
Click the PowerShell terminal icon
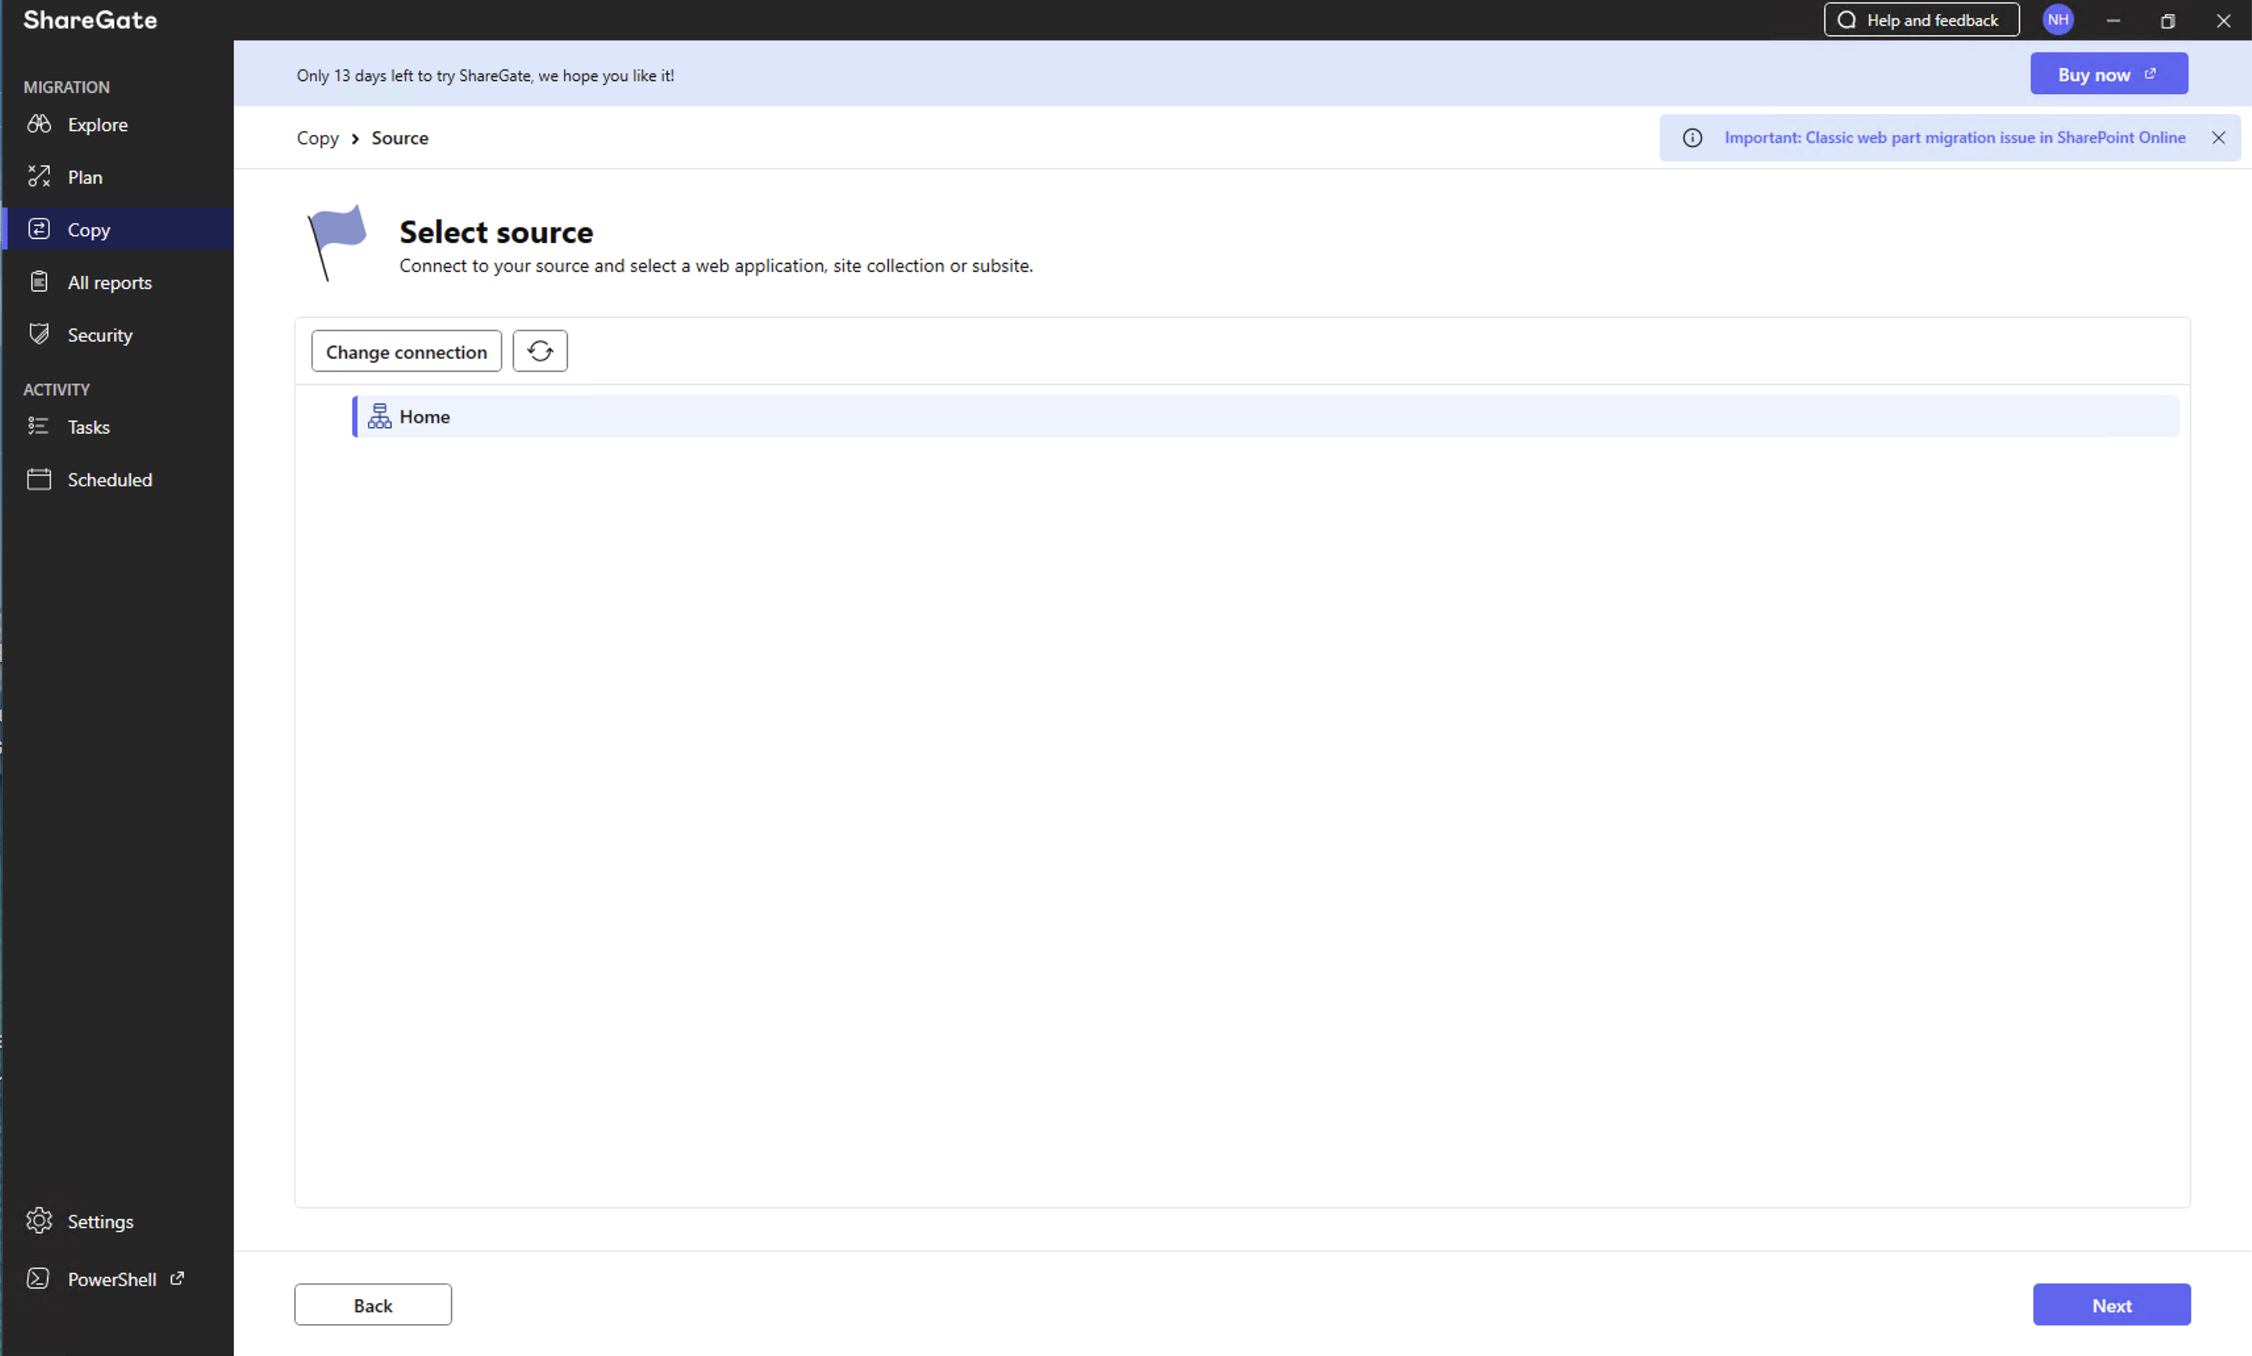click(x=38, y=1278)
